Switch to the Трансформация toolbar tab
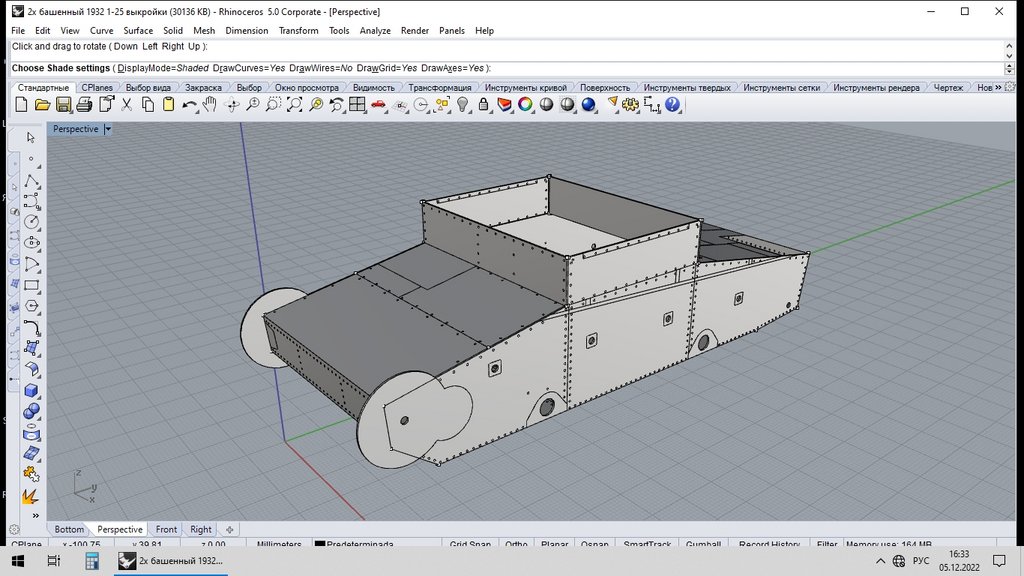The image size is (1024, 576). pyautogui.click(x=440, y=88)
